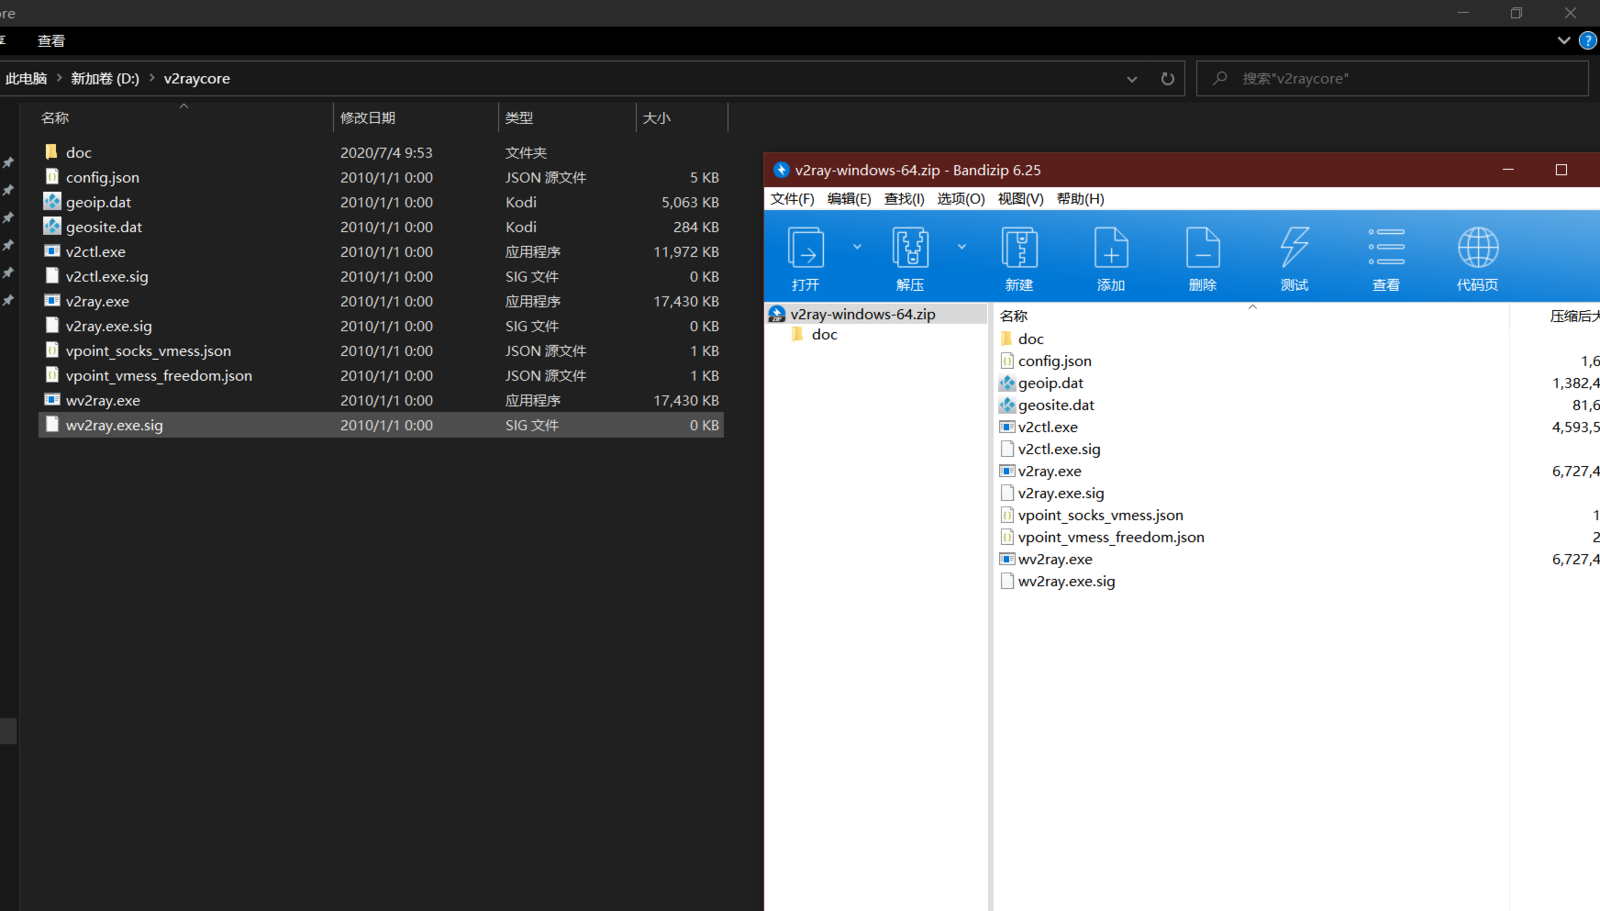Expand the Explorer ribbon with the chevron

point(1563,41)
